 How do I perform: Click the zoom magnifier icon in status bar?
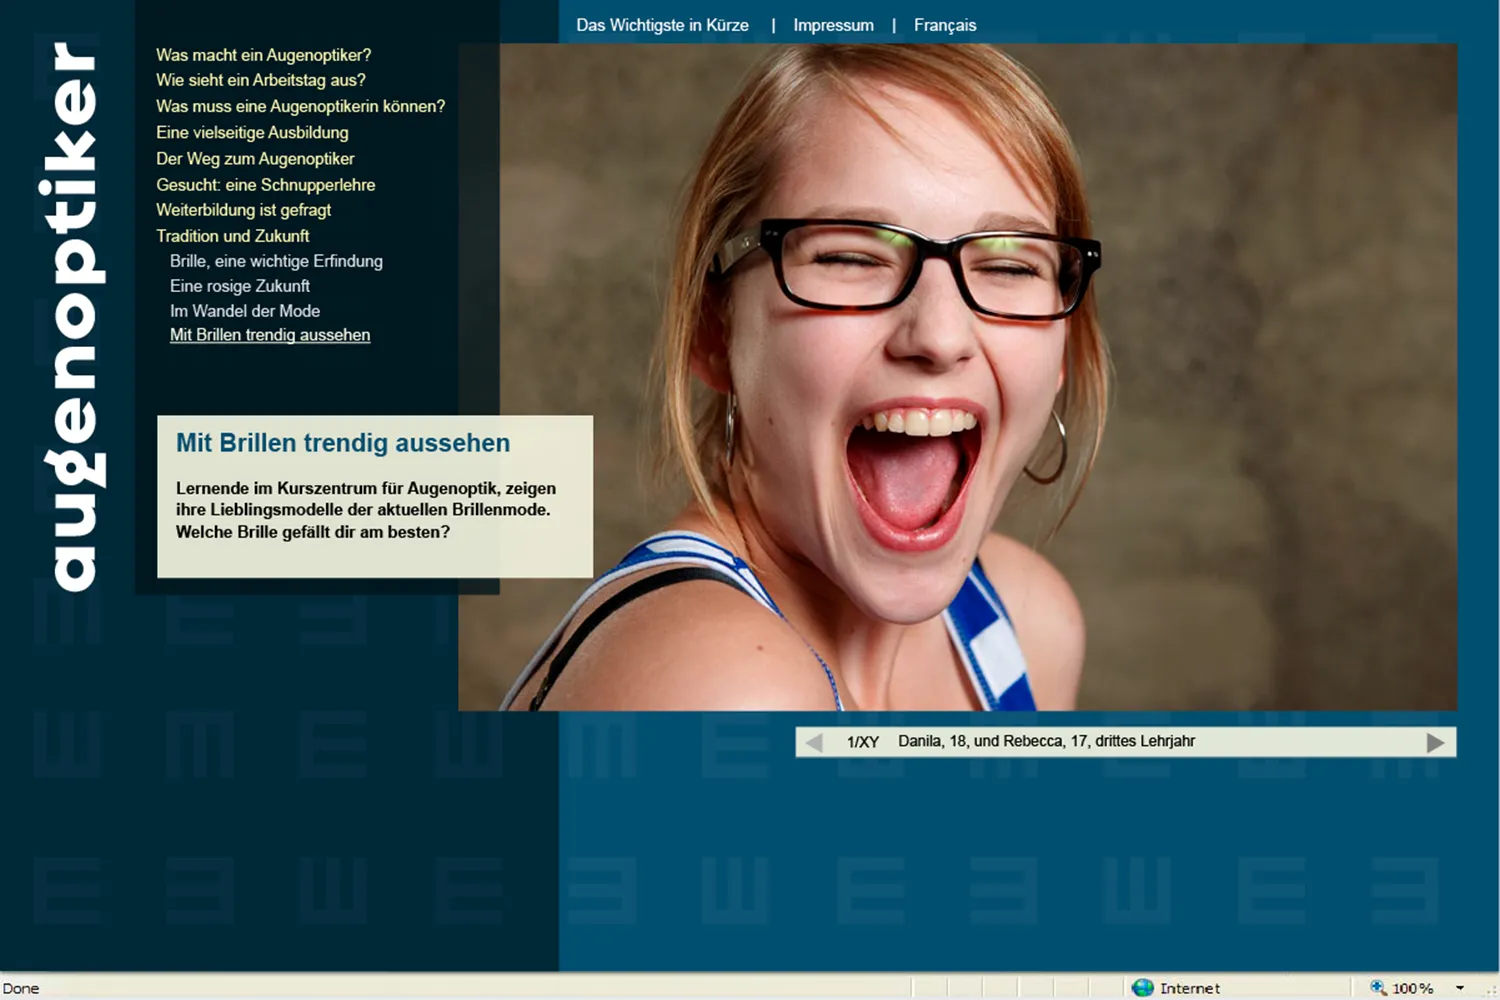point(1378,988)
